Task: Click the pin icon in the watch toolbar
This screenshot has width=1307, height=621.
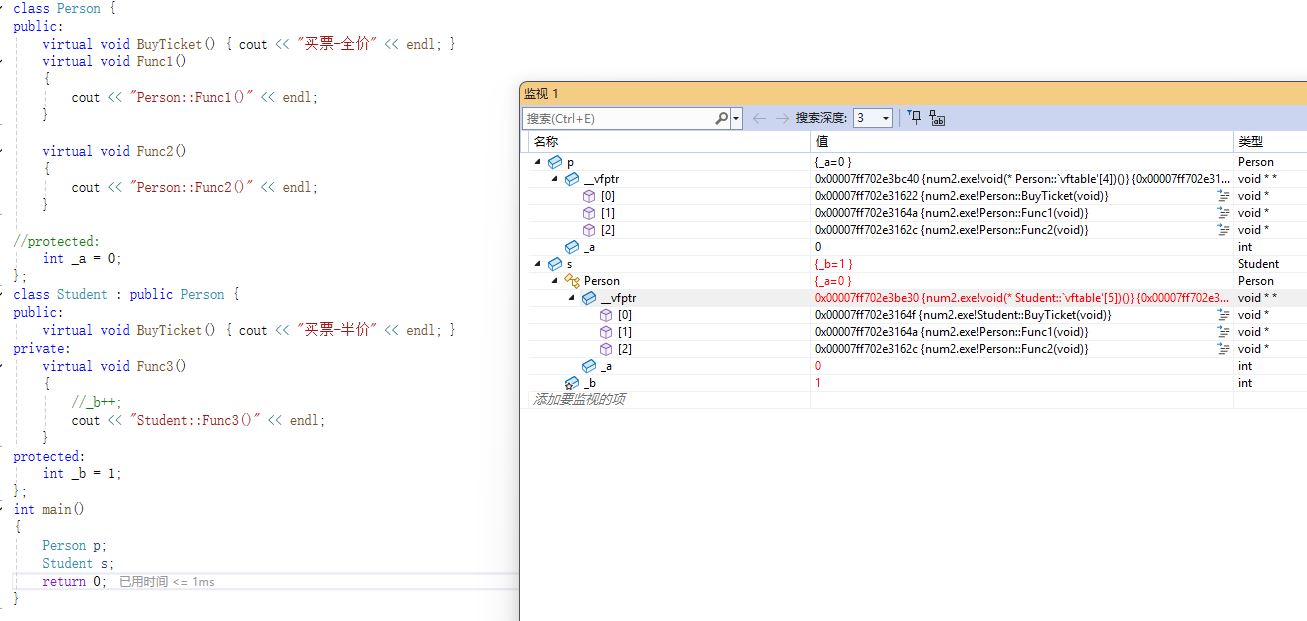Action: click(x=914, y=118)
